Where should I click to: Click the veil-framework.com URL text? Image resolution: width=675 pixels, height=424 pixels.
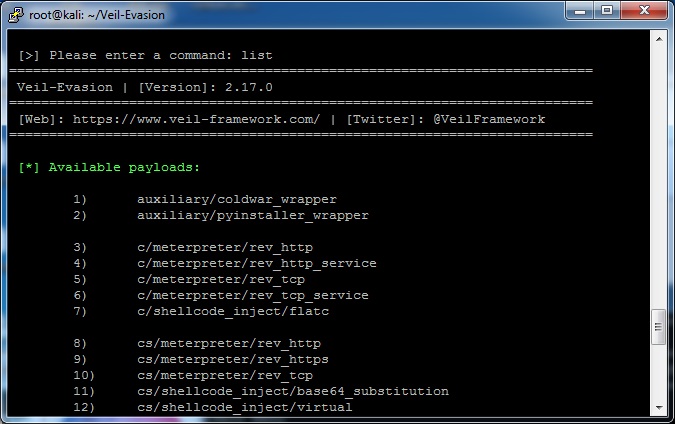coord(196,119)
